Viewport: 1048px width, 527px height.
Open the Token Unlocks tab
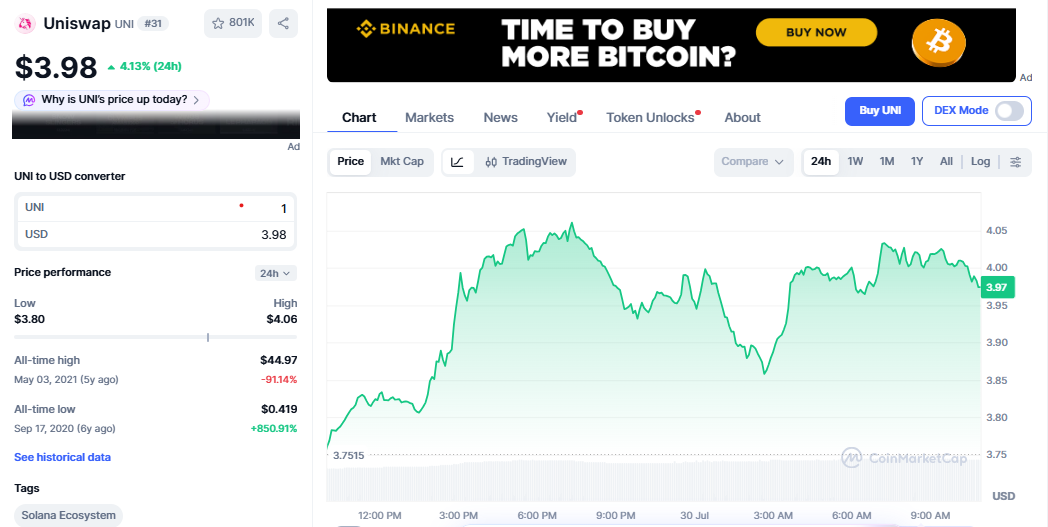pos(650,118)
